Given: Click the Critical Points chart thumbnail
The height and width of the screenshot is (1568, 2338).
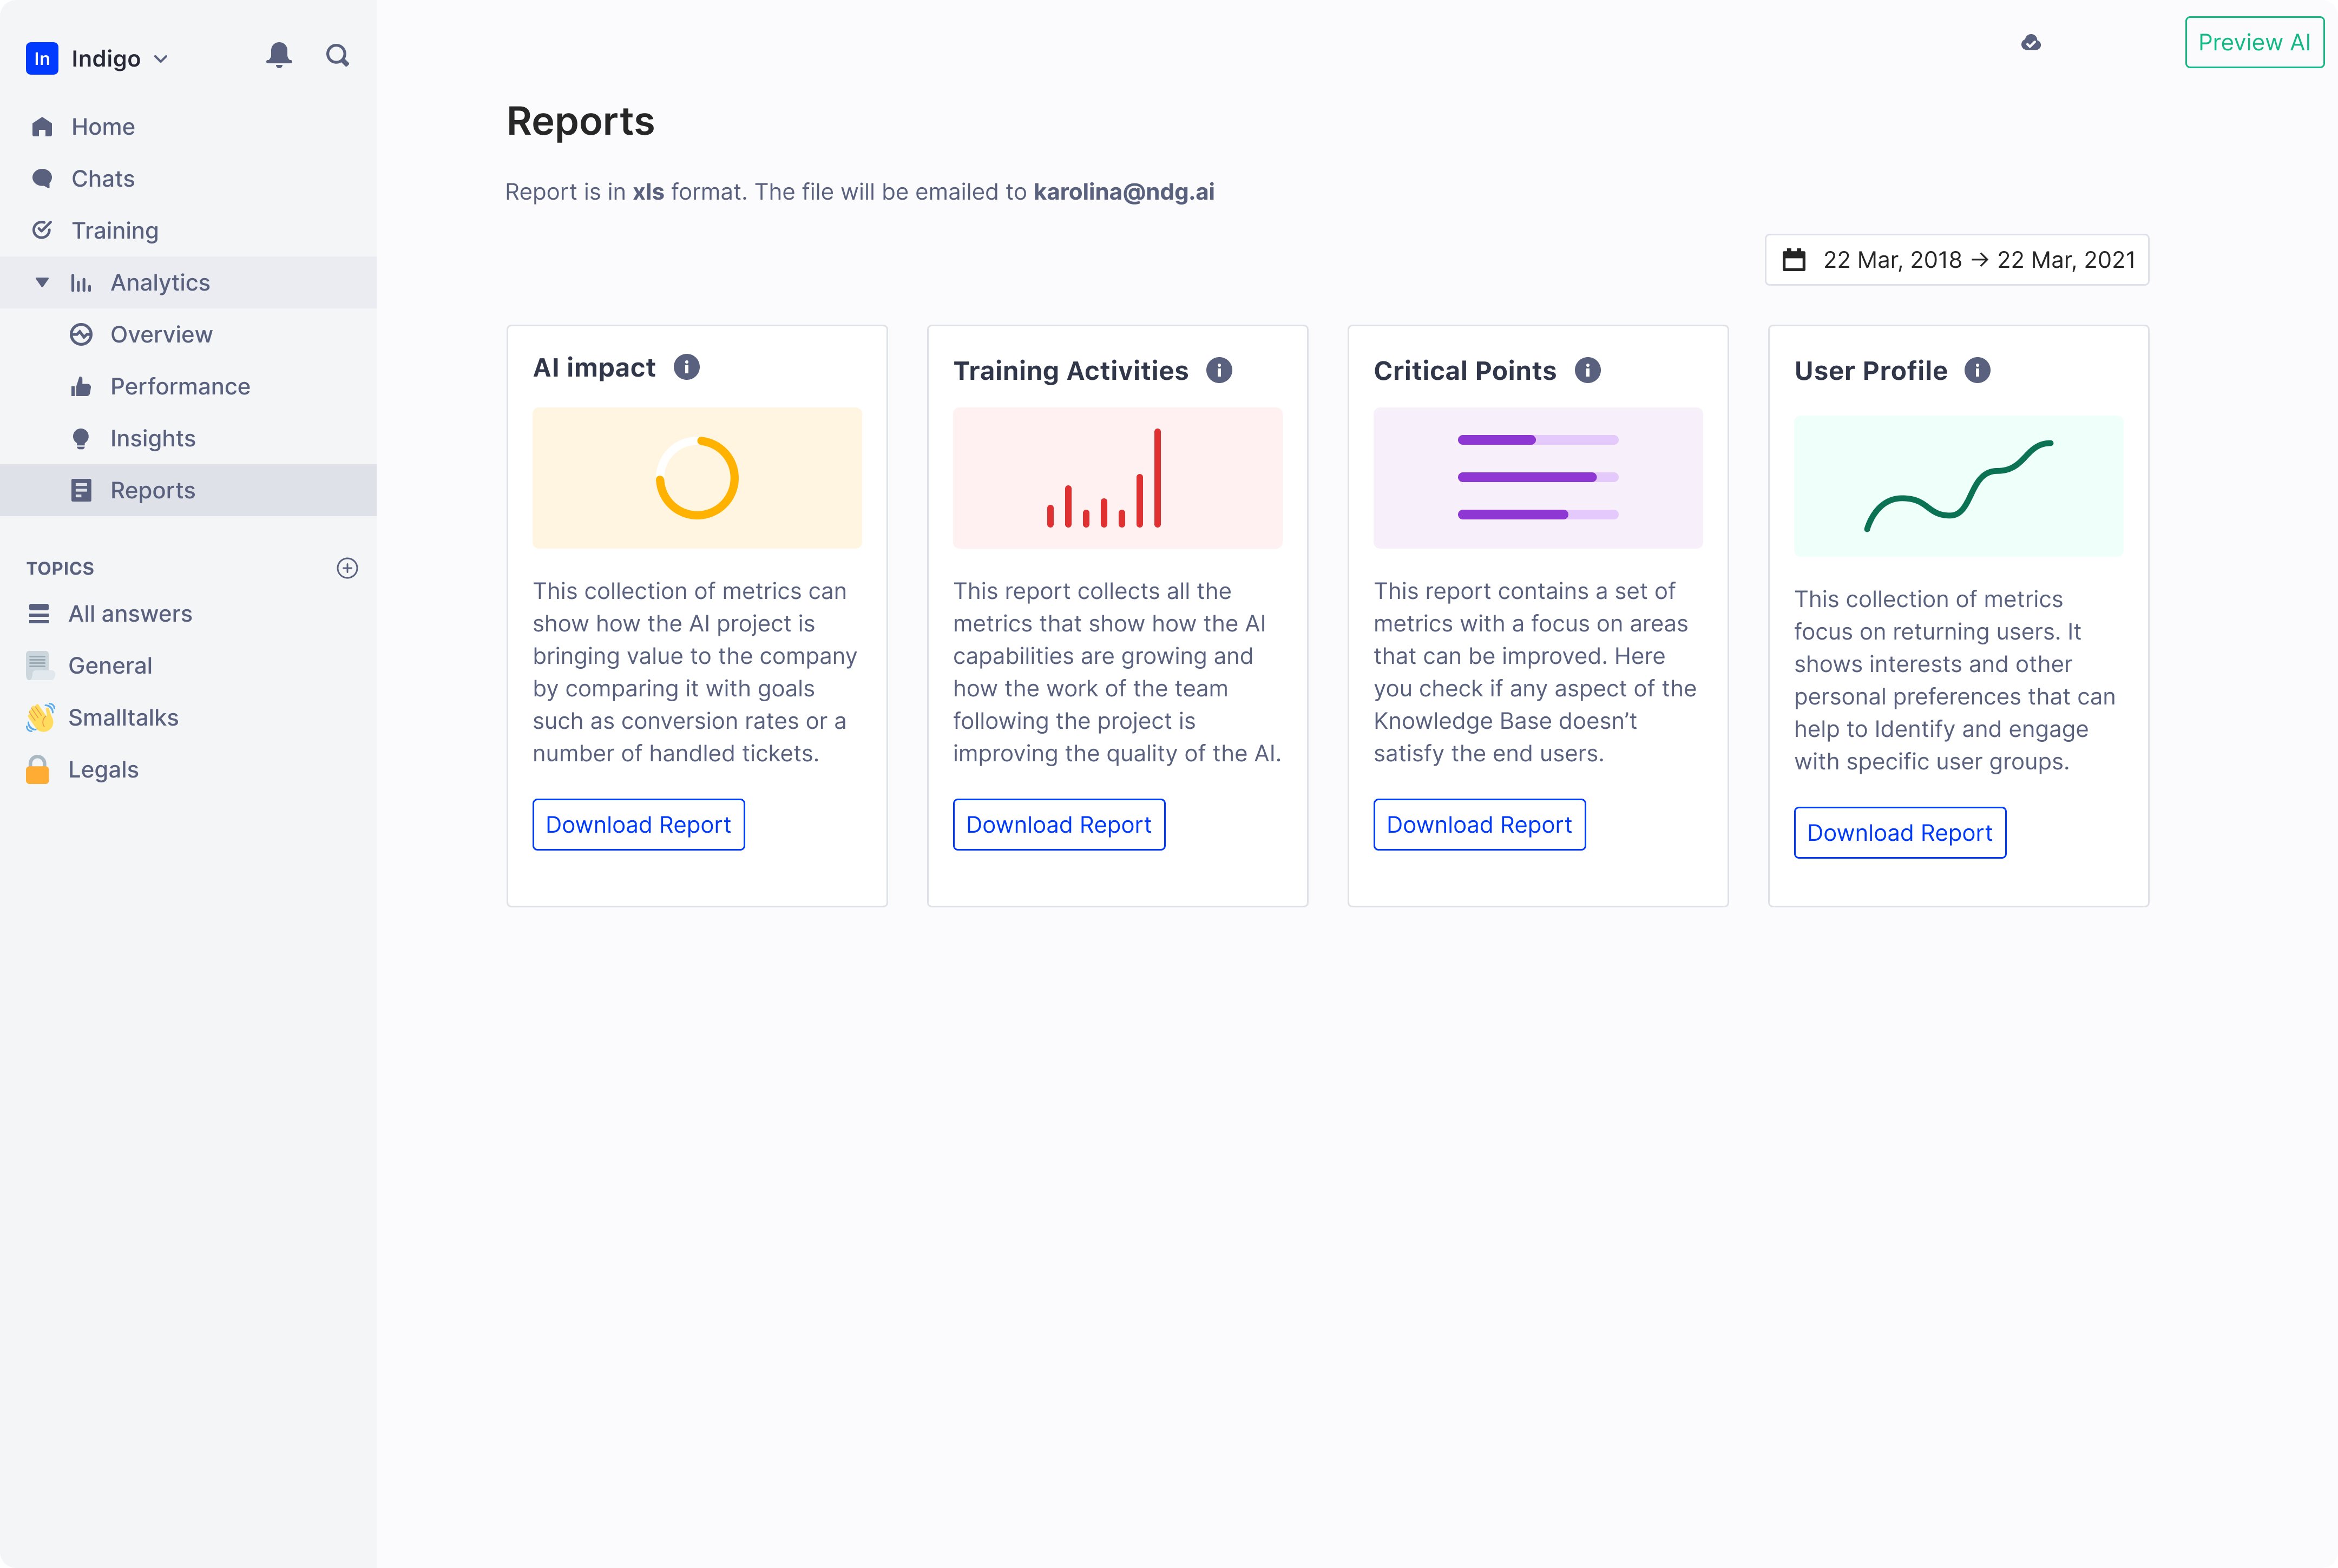Looking at the screenshot, I should click(1537, 478).
